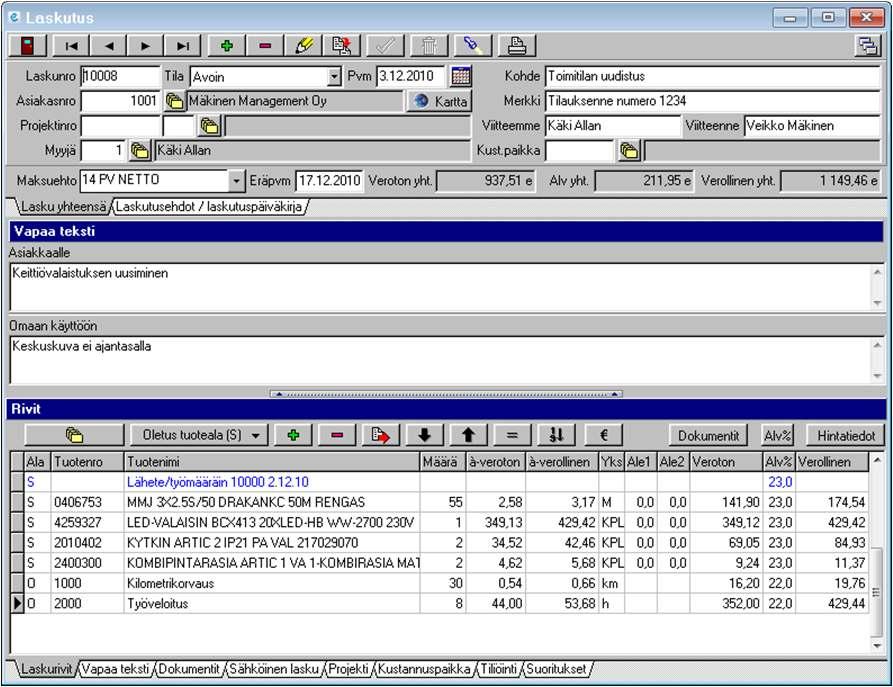Click the Alv% button in Rivit toolbar
The height and width of the screenshot is (687, 893).
point(777,436)
